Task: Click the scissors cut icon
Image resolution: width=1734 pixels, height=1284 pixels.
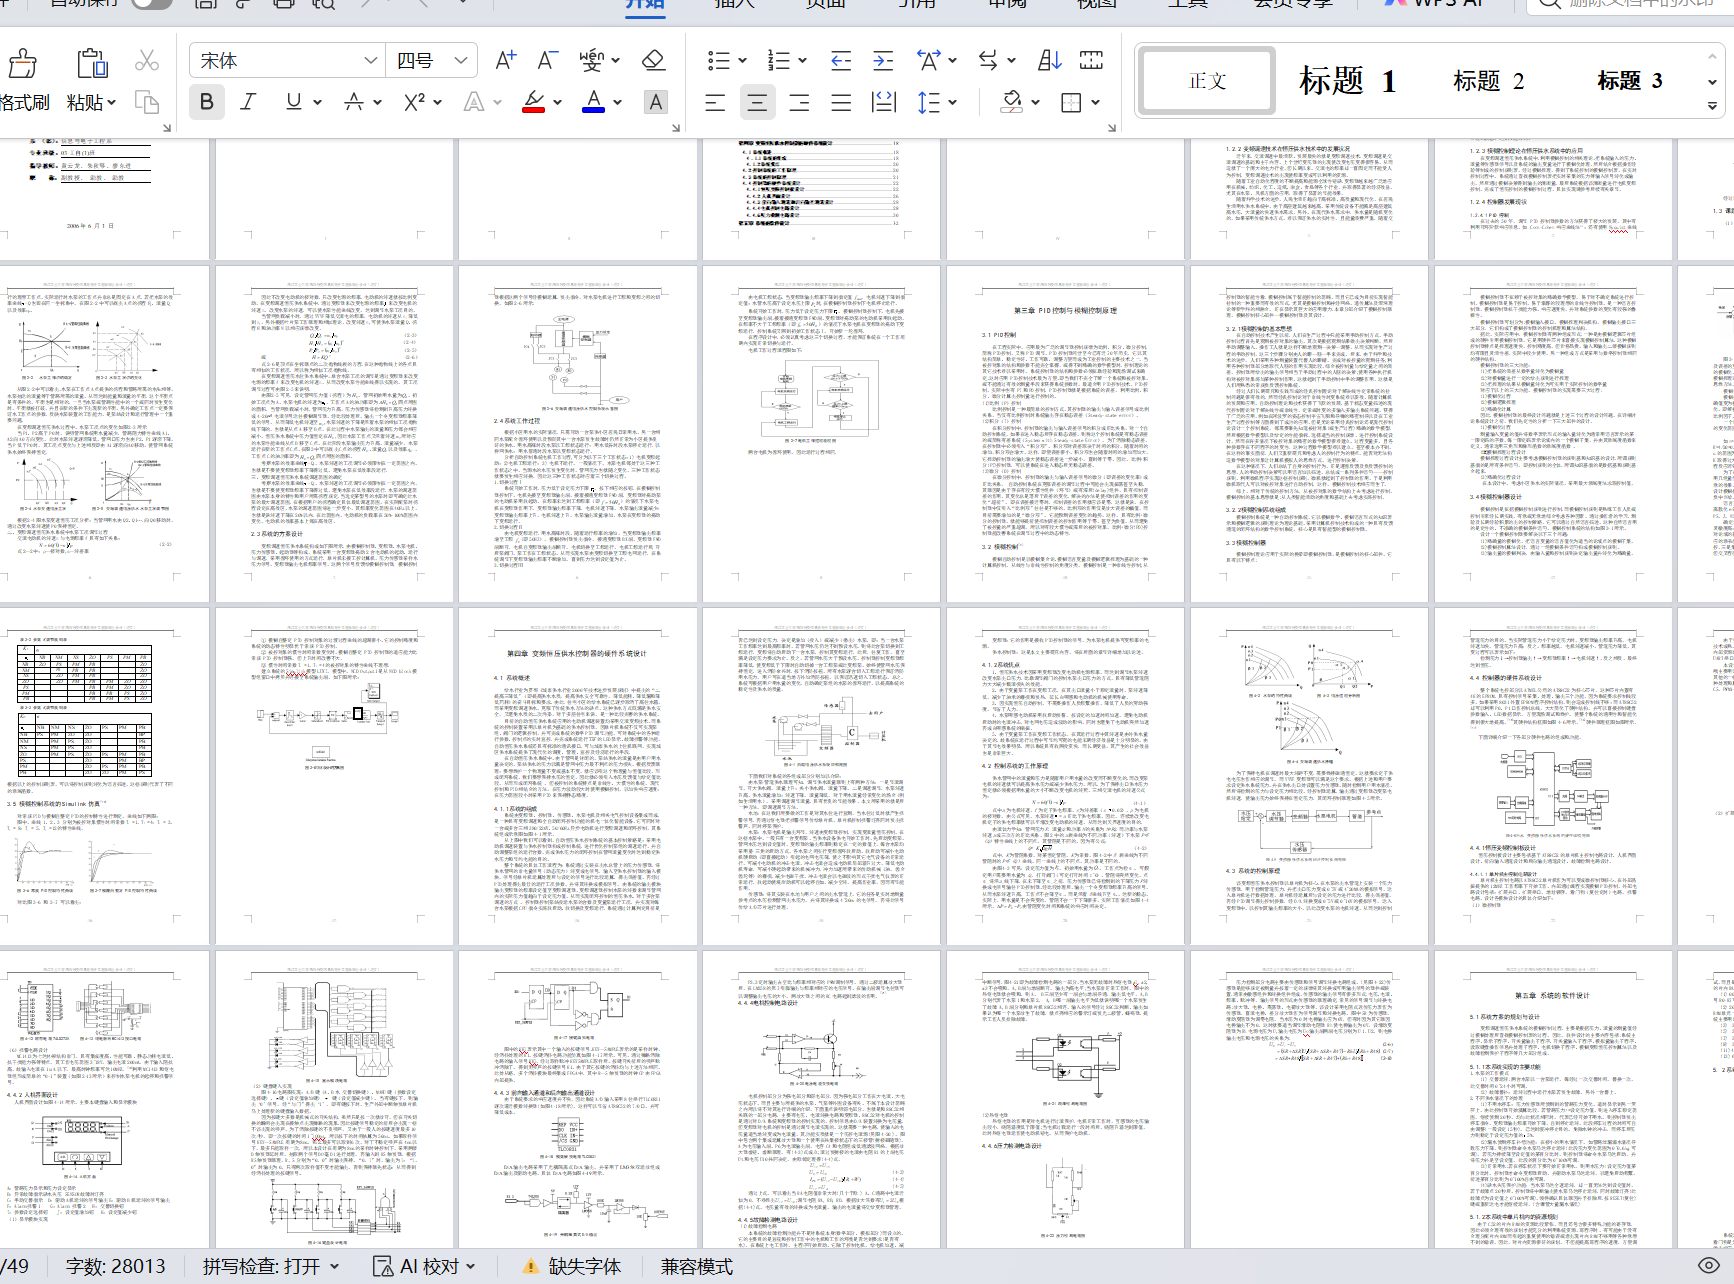Action: click(x=147, y=61)
